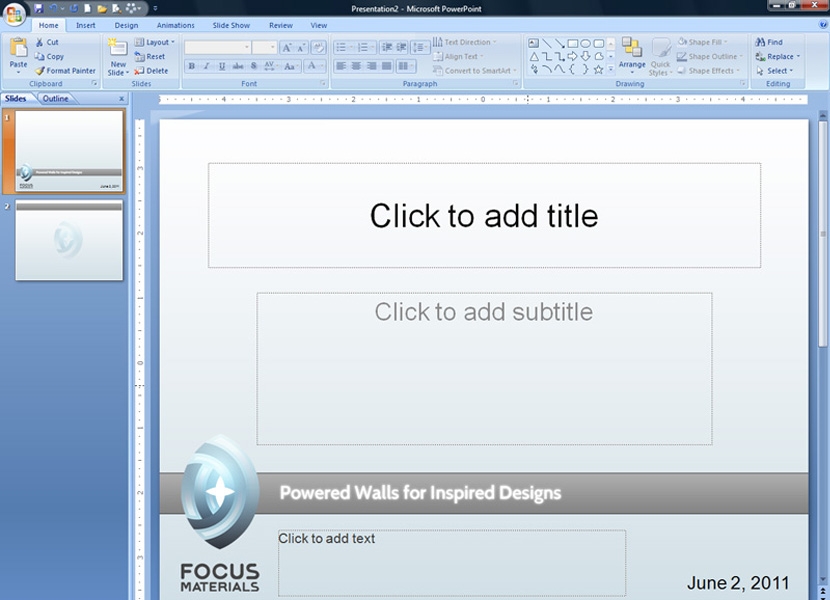830x600 pixels.
Task: Customize Quick Access Toolbar dropdown
Action: 155,8
